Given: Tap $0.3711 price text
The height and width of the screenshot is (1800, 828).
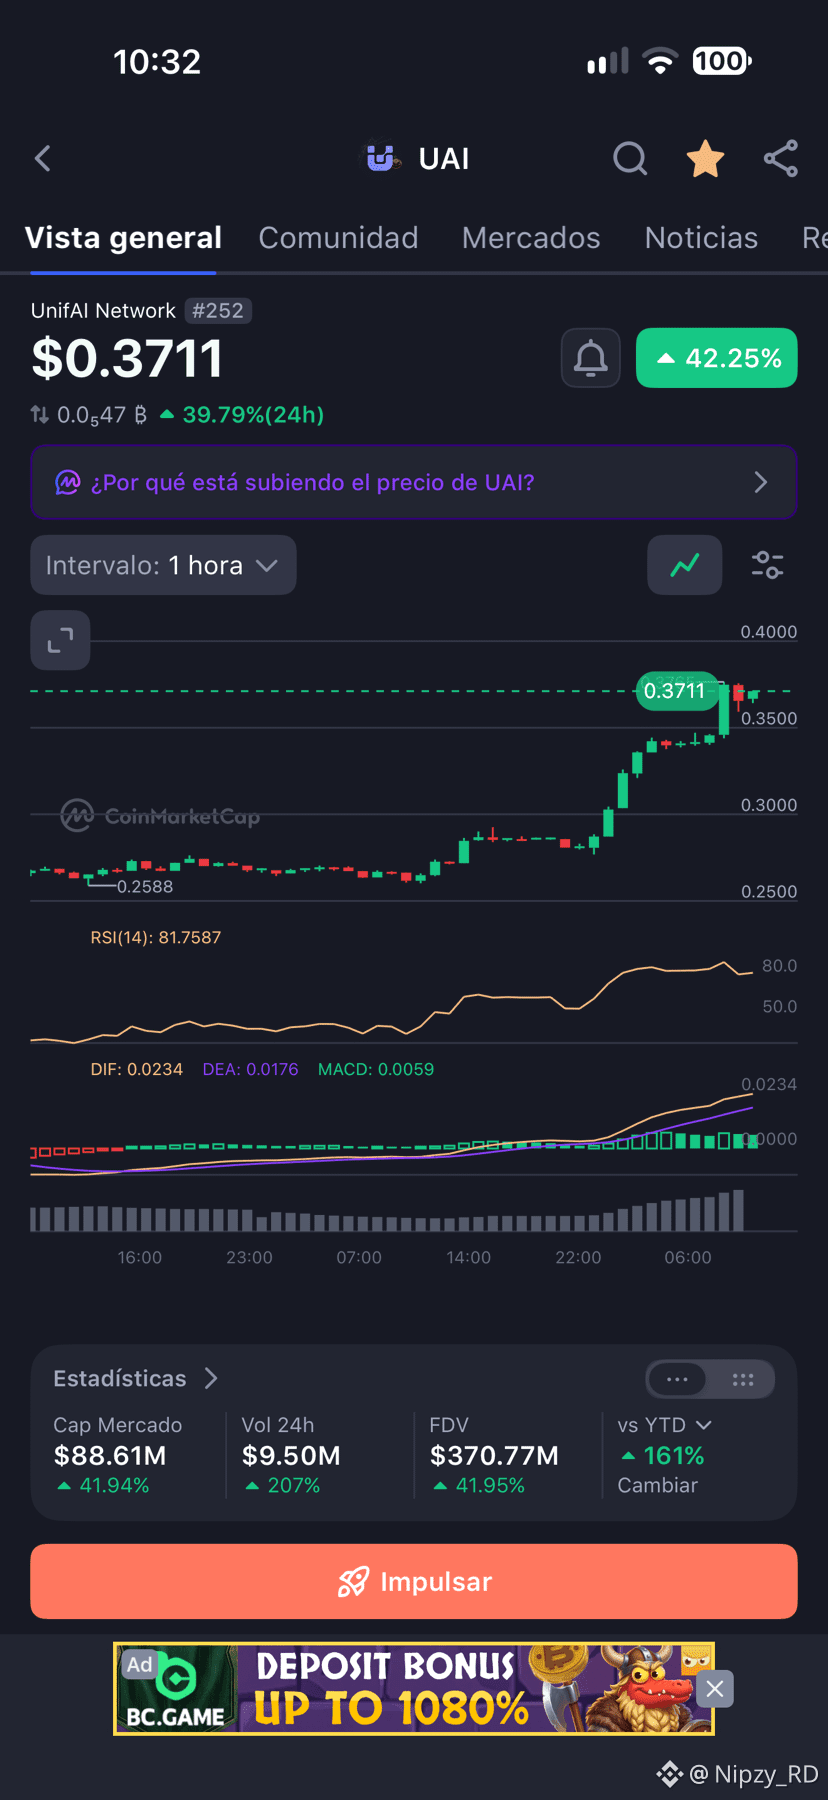Looking at the screenshot, I should (126, 359).
